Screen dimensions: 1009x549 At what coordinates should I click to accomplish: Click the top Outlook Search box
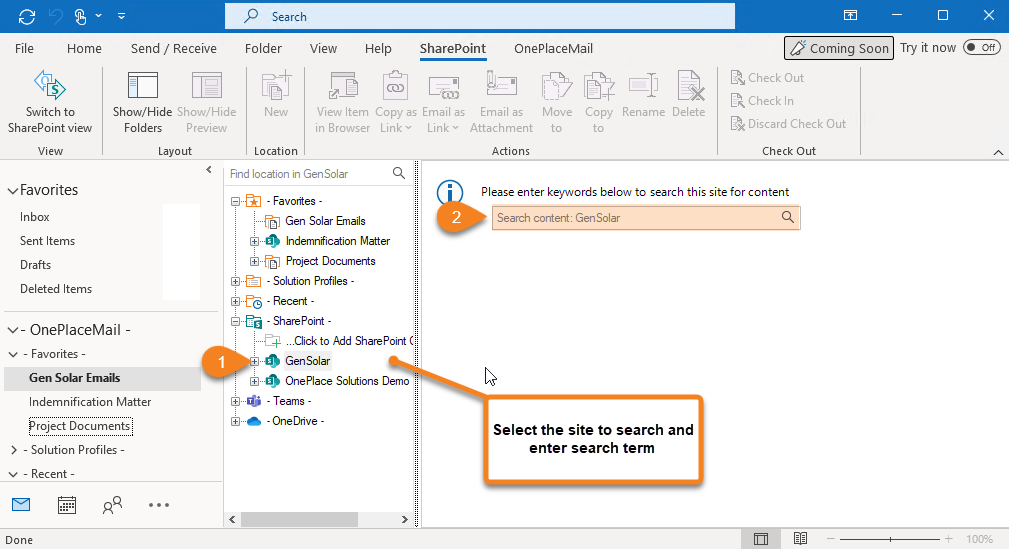pyautogui.click(x=479, y=17)
